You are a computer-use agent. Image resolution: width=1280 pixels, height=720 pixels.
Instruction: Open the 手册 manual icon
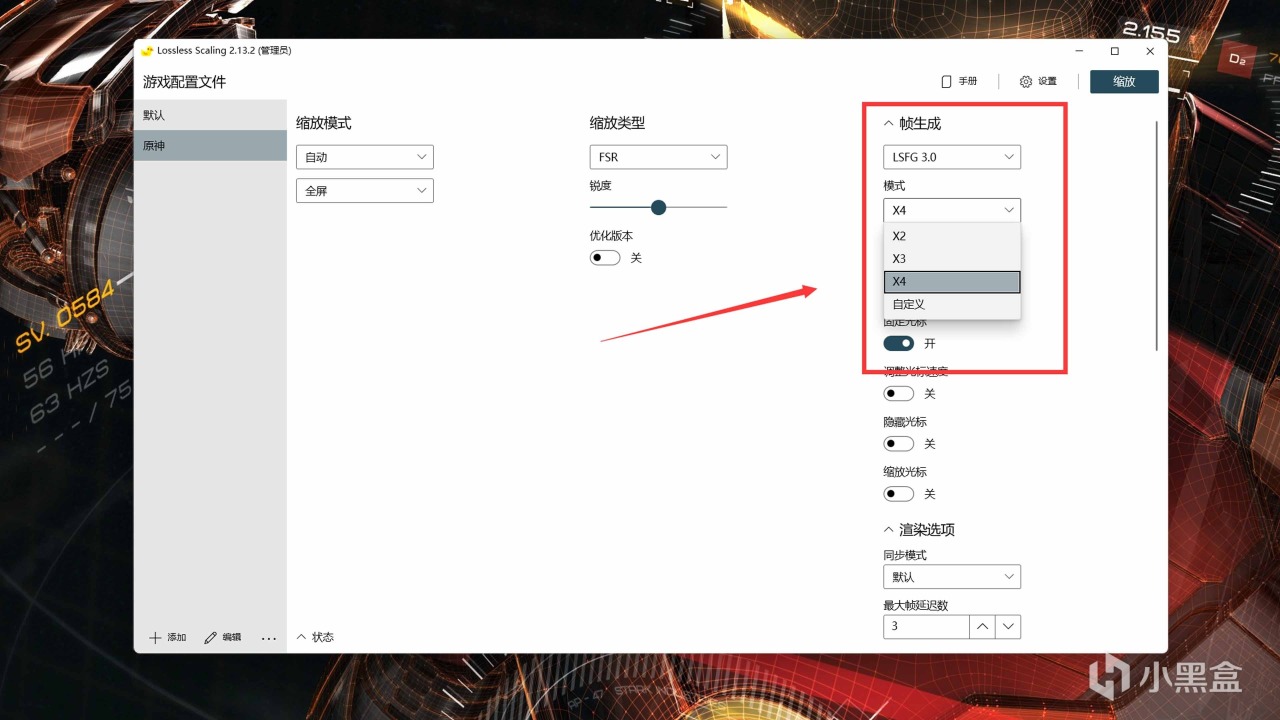946,81
